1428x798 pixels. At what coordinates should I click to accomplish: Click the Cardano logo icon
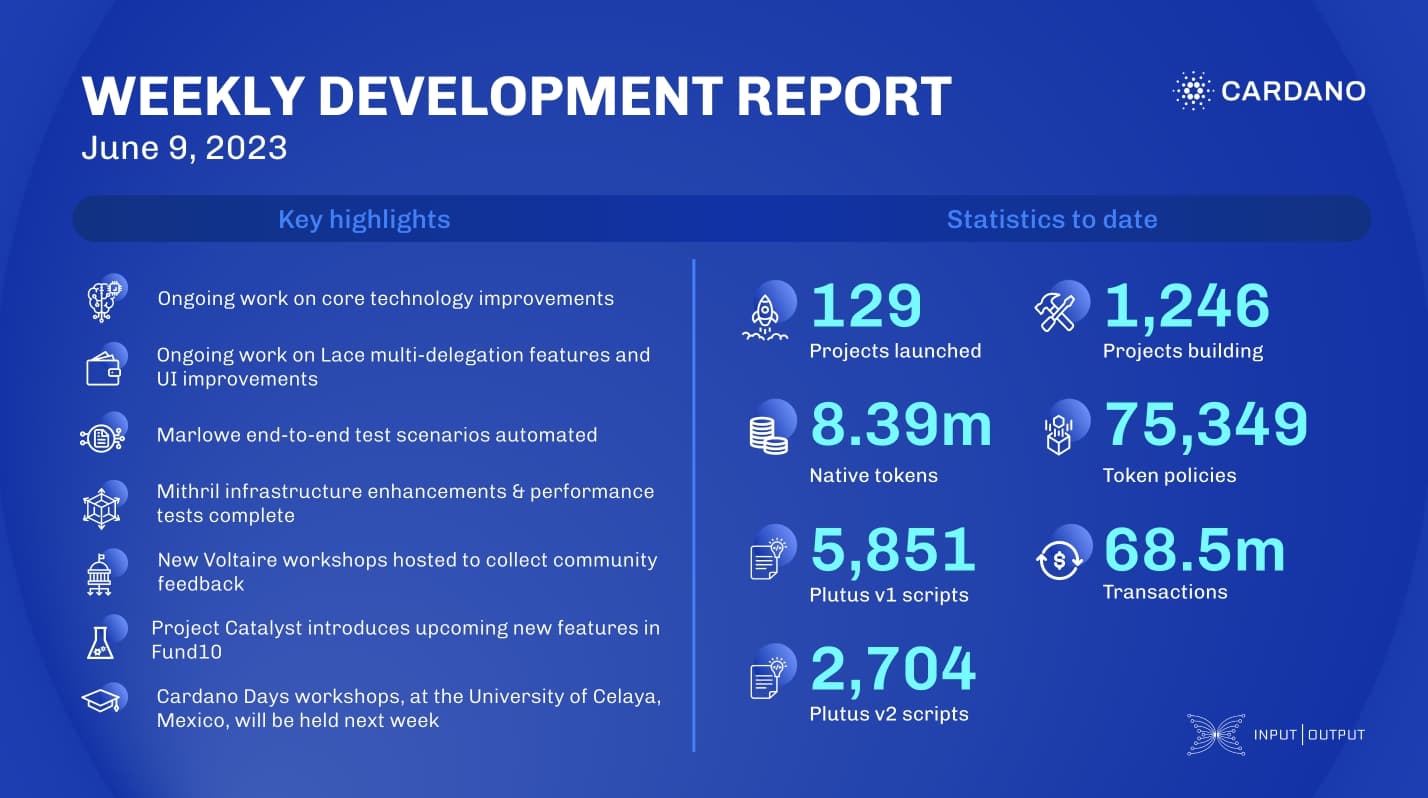pyautogui.click(x=1191, y=91)
